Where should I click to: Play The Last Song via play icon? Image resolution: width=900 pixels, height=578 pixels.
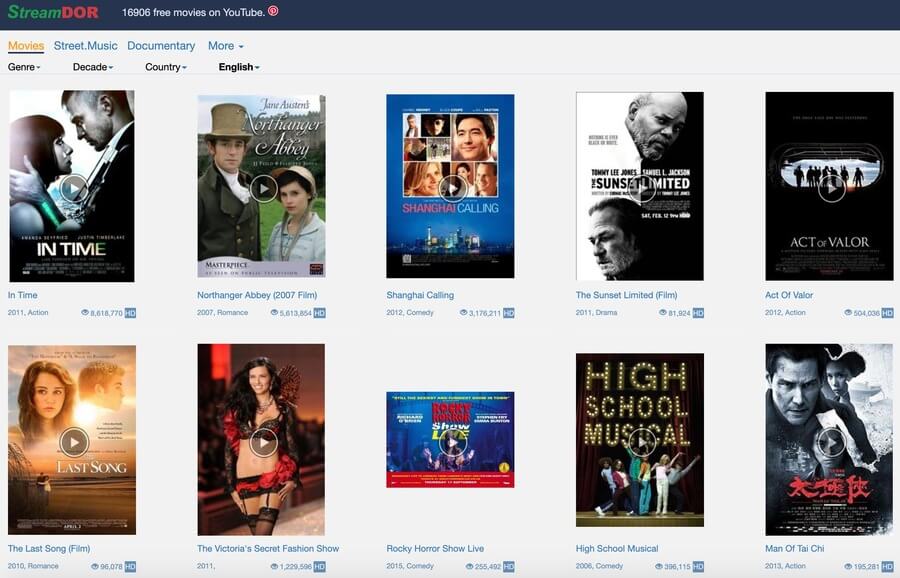coord(74,442)
